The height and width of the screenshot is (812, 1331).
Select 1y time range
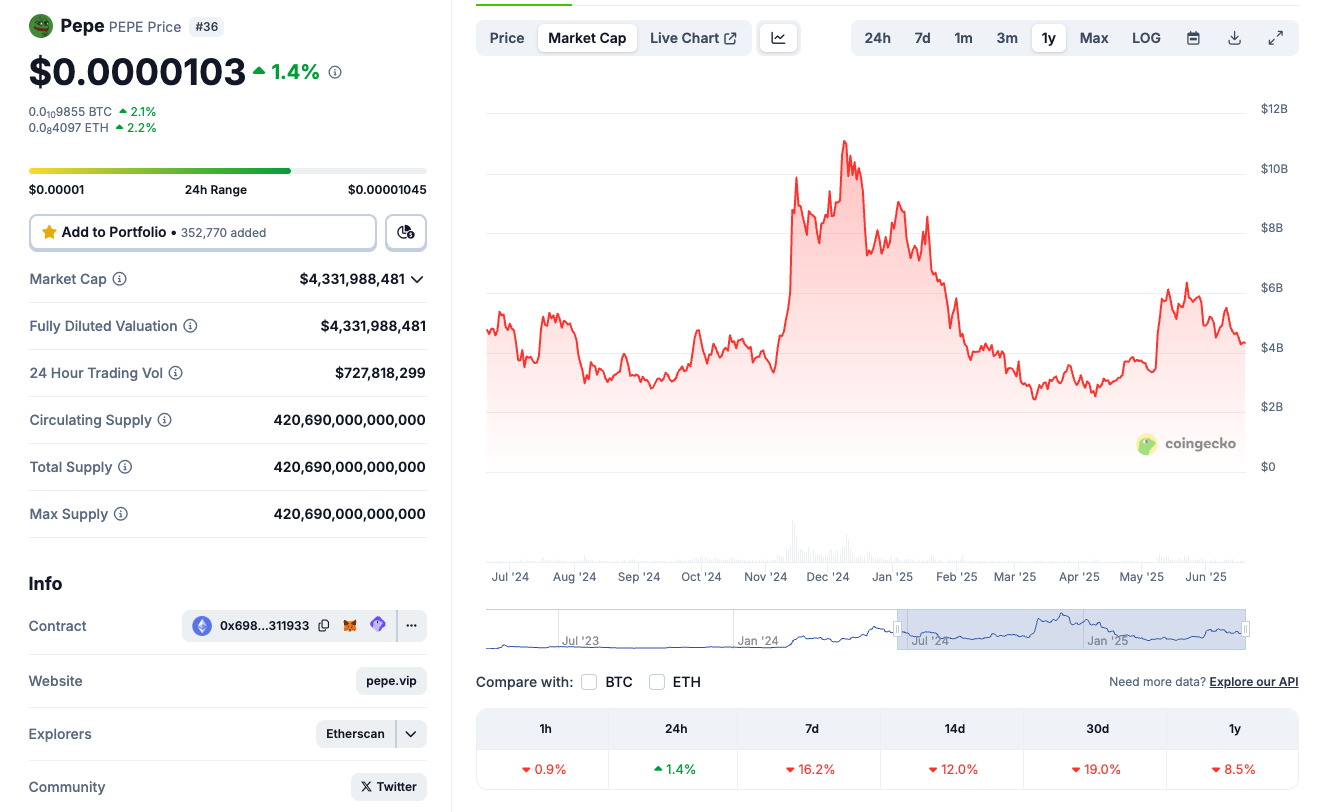[1048, 38]
